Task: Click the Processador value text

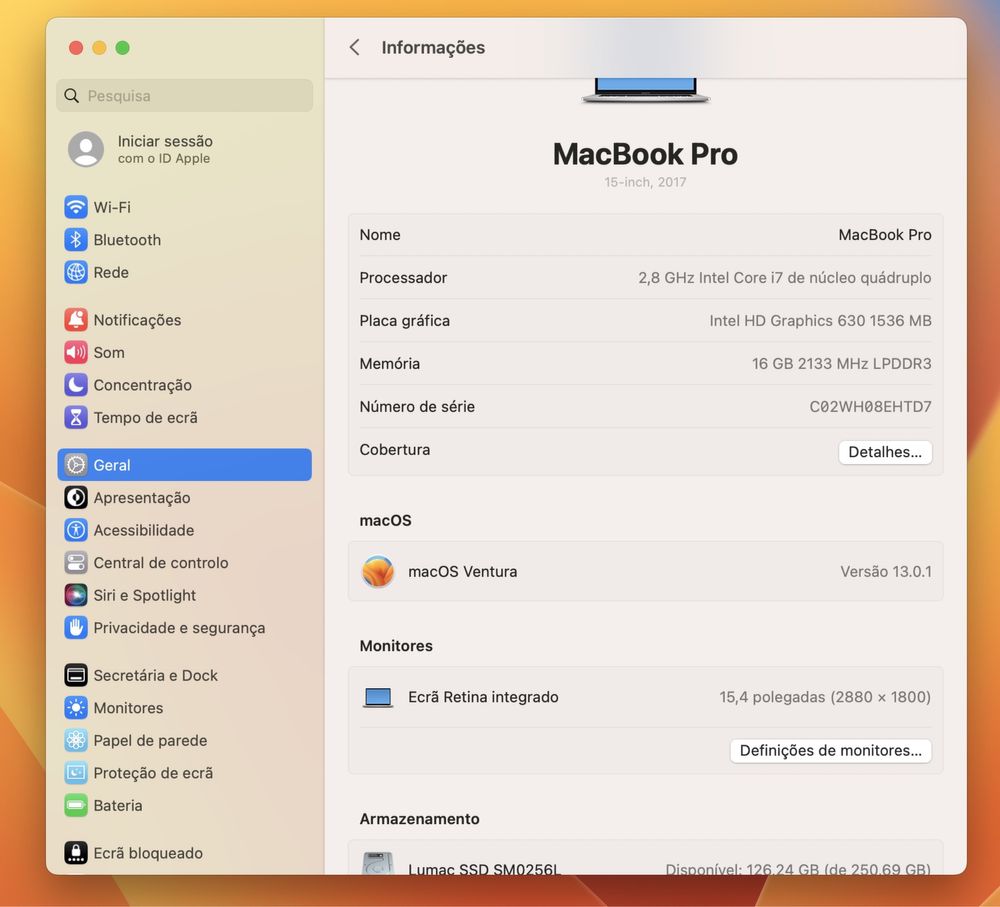Action: click(x=784, y=277)
